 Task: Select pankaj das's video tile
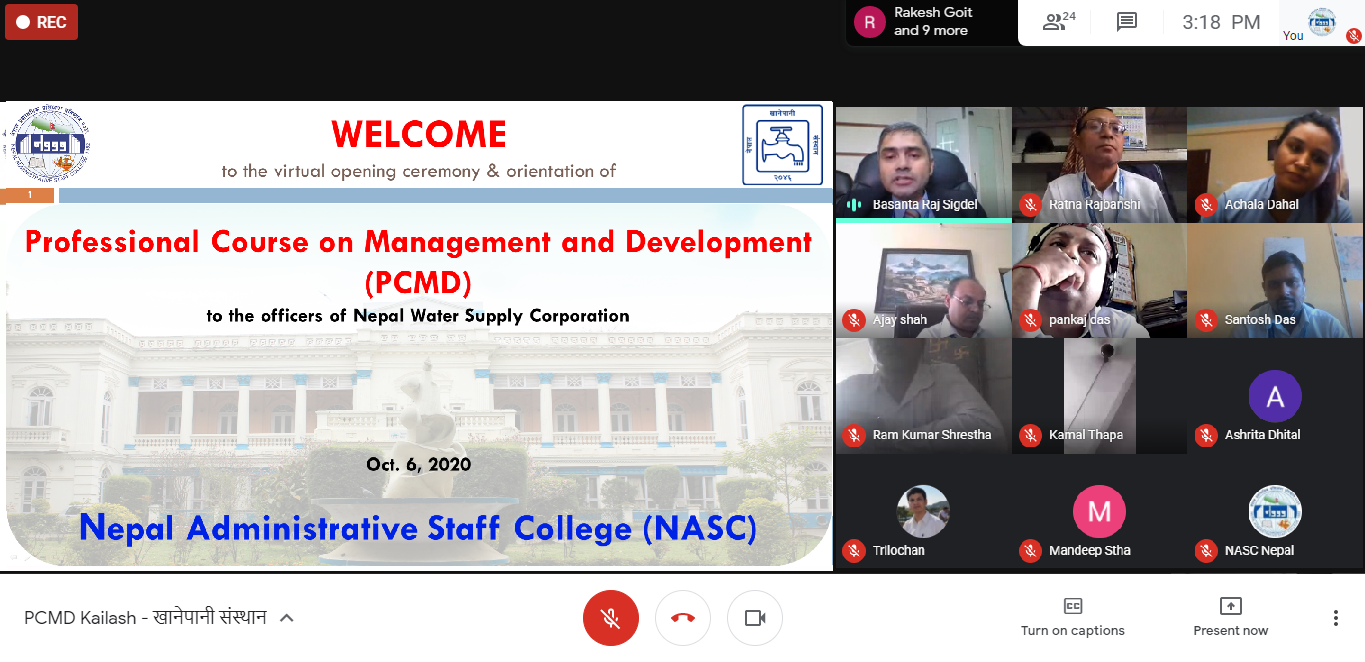click(1099, 280)
